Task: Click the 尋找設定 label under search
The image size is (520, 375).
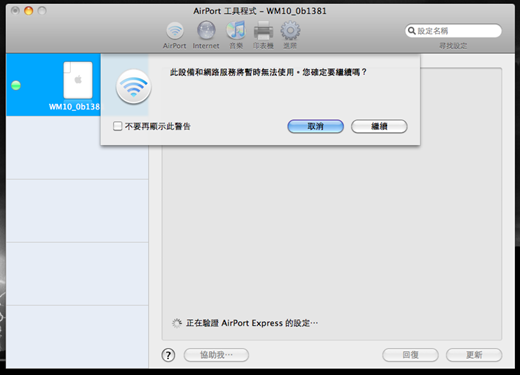Action: [453, 46]
